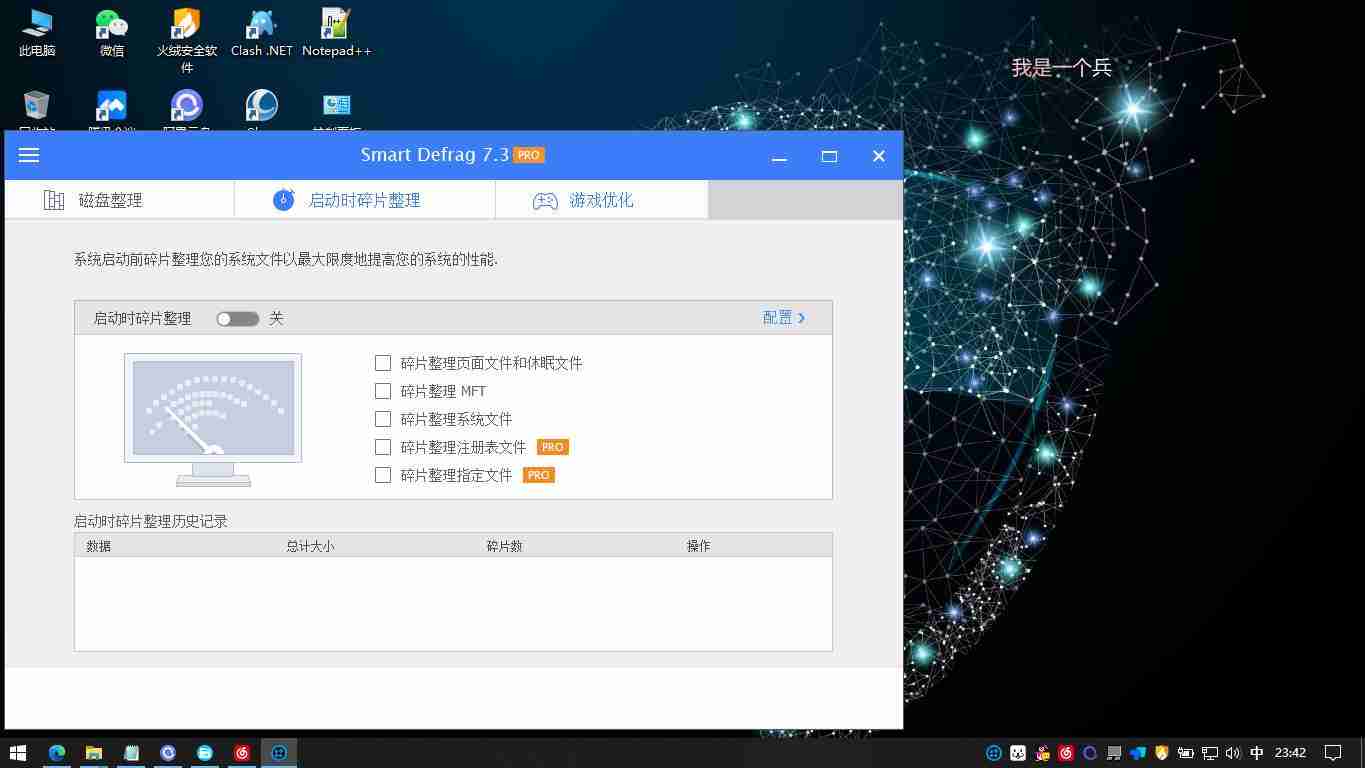Click Smart Defrag's taskbar button
This screenshot has height=768, width=1365.
click(x=279, y=752)
